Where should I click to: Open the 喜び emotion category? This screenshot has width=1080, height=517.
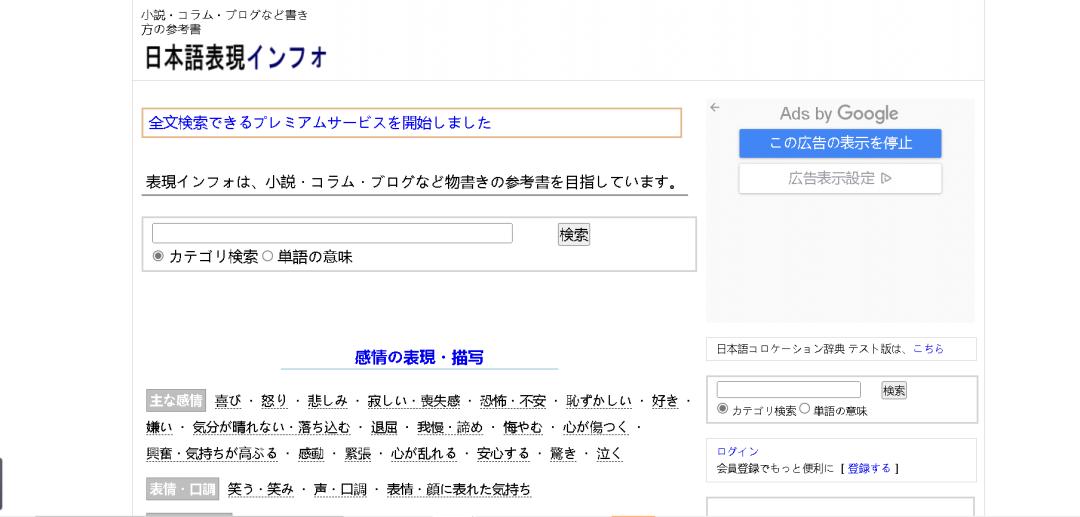228,401
